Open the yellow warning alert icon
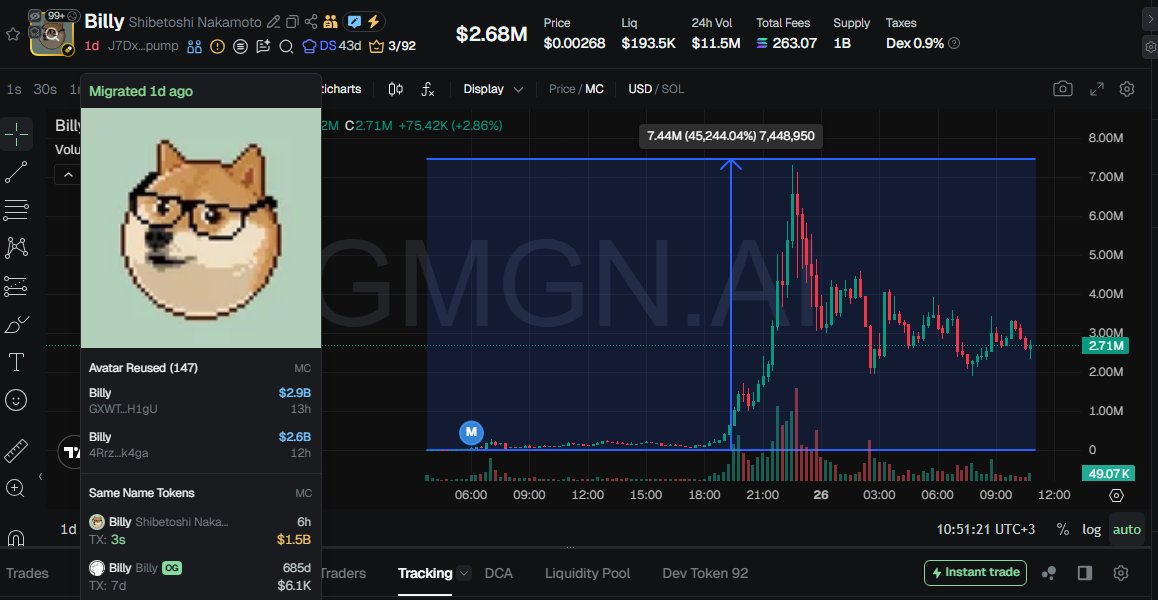The height and width of the screenshot is (600, 1158). click(x=217, y=47)
